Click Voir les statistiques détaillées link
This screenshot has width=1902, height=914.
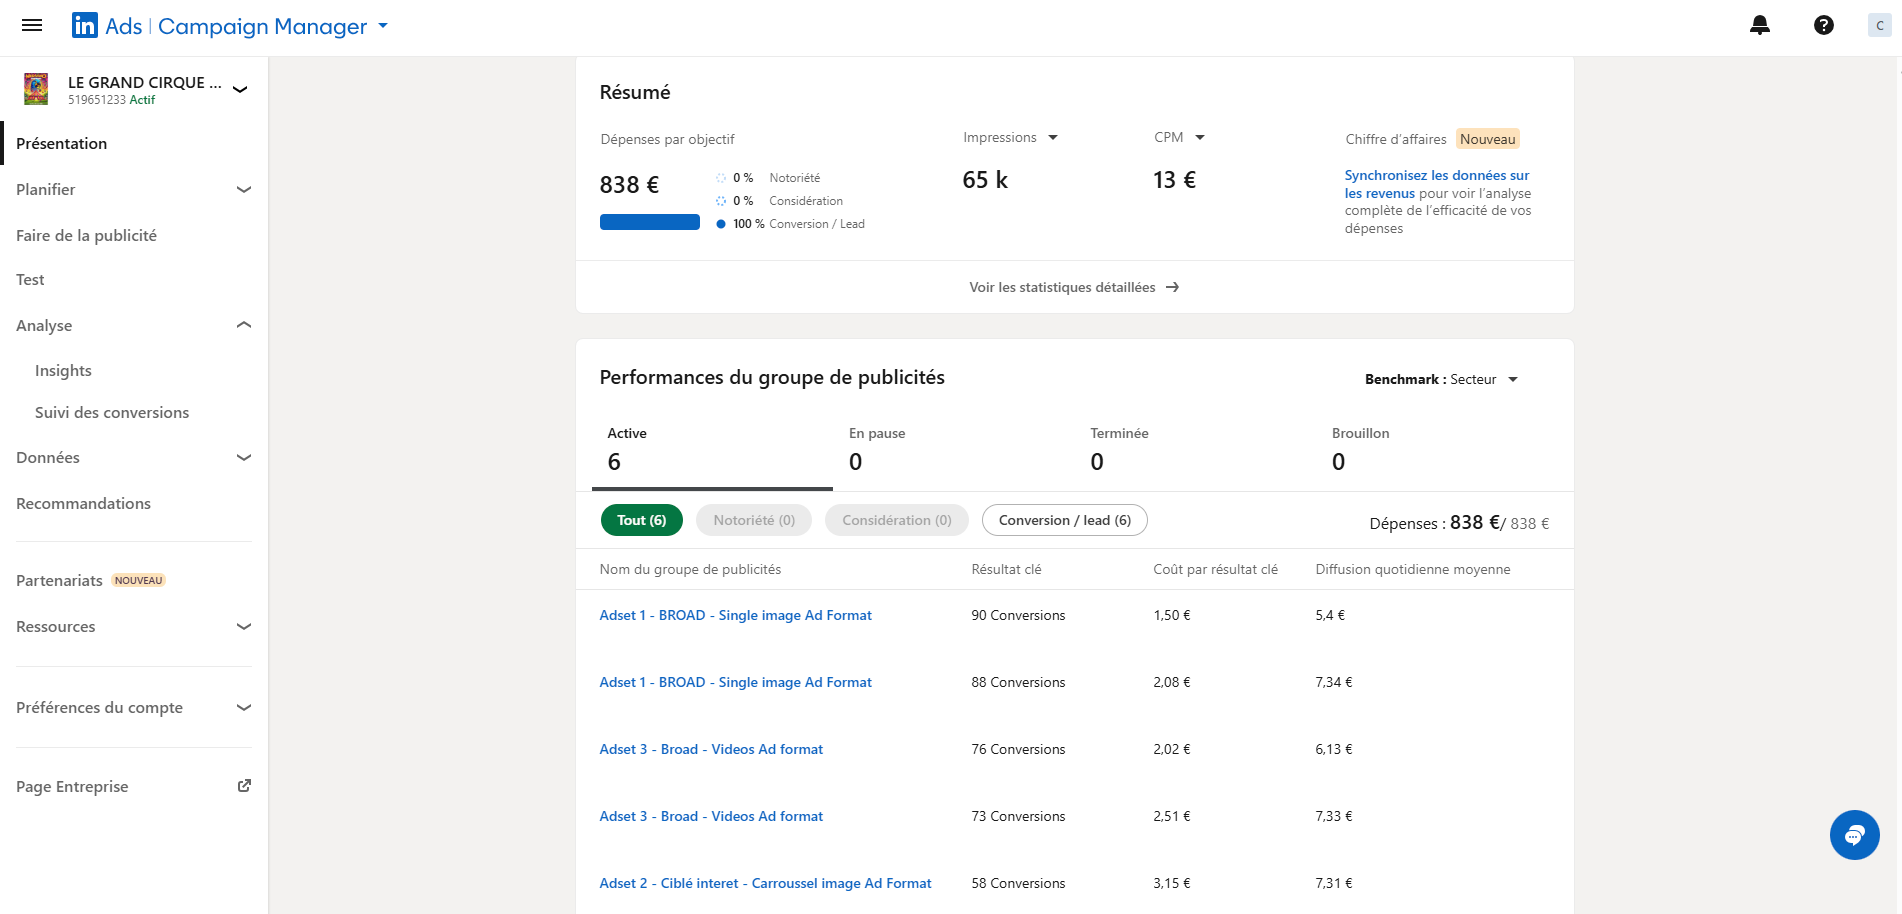pyautogui.click(x=1074, y=287)
